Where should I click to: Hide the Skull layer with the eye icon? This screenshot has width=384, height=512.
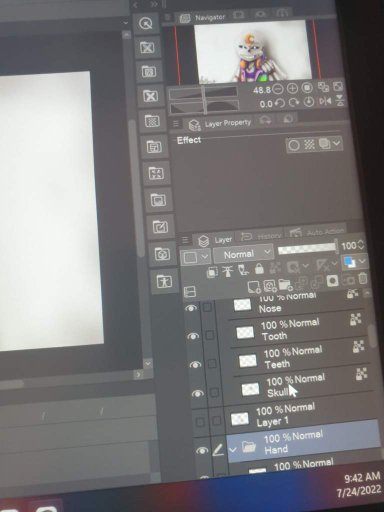point(197,394)
